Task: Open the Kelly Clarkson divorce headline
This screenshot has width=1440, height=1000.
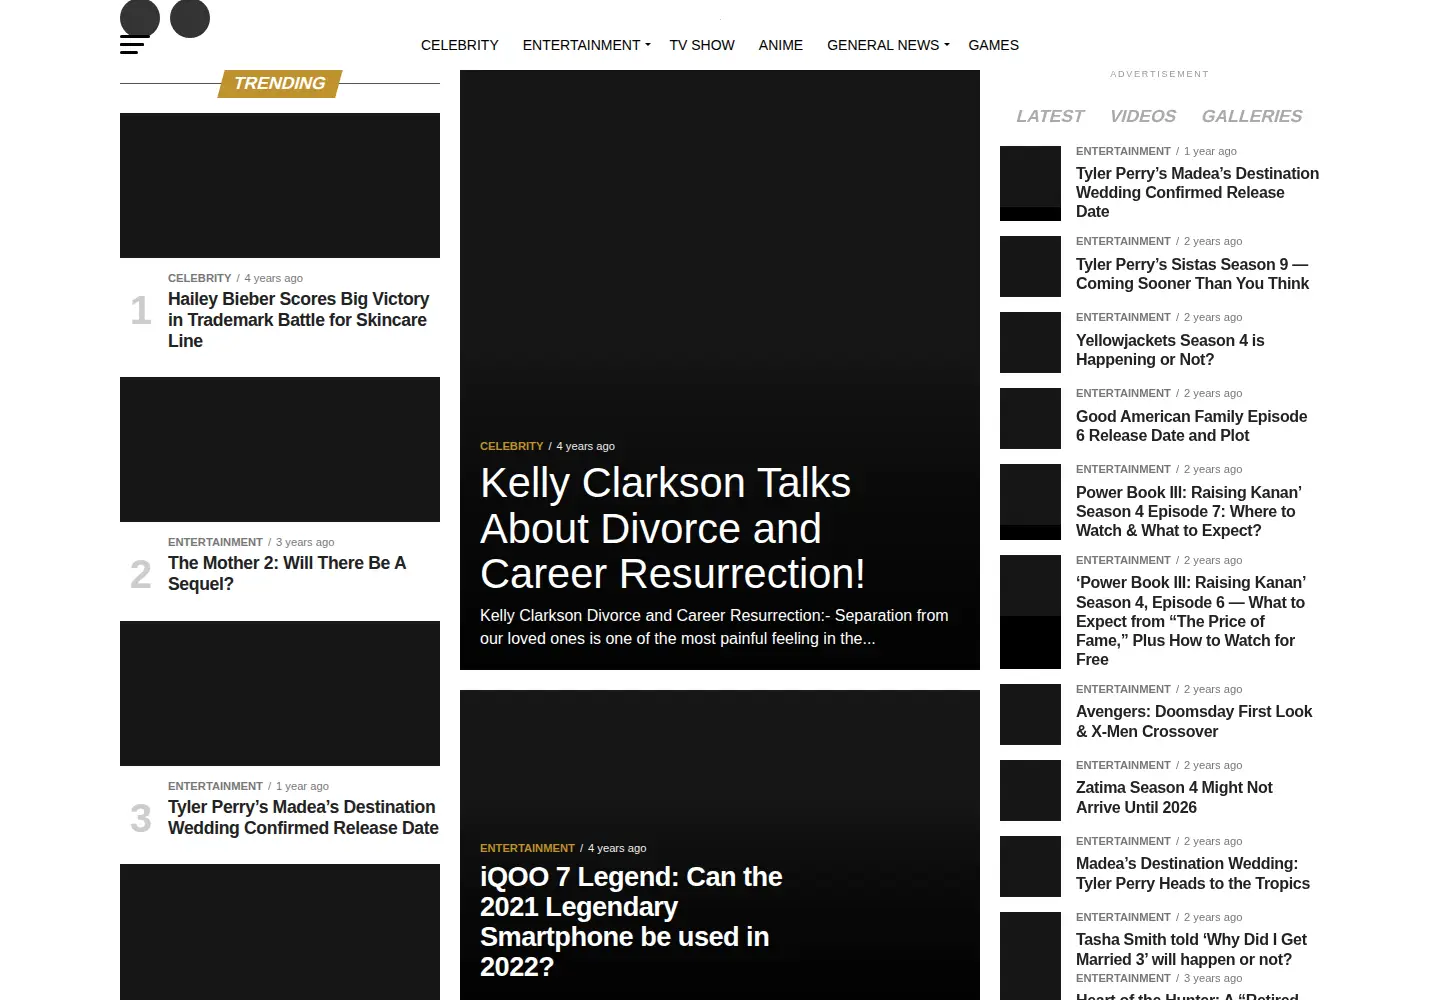Action: point(672,528)
